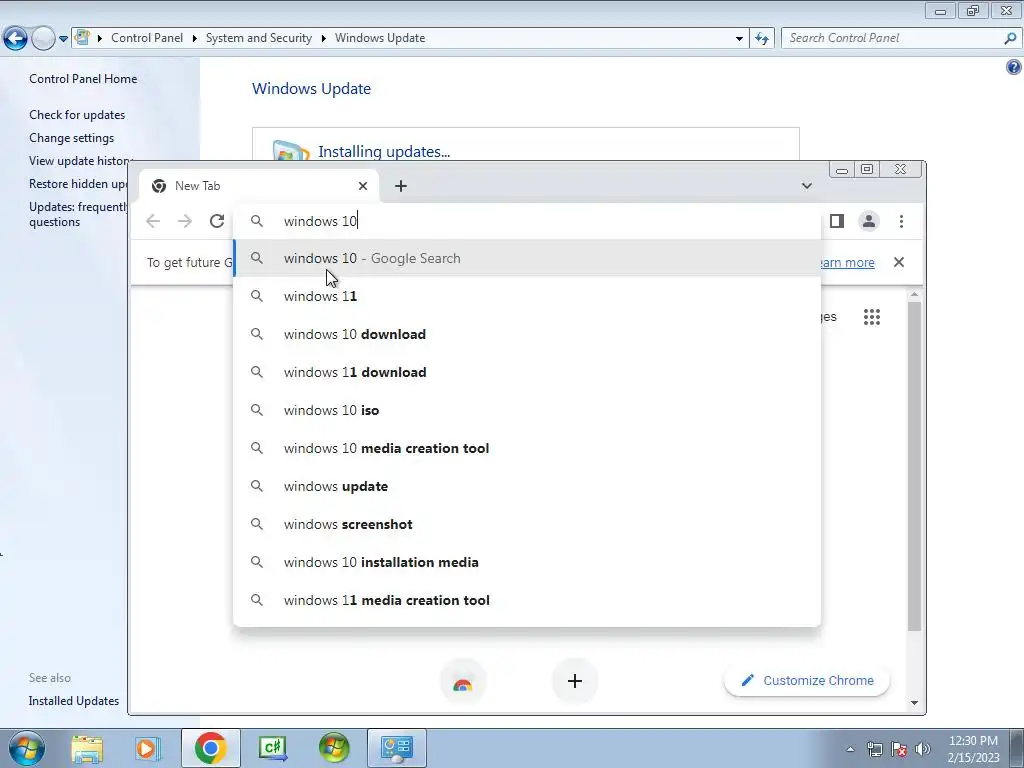Open Installed Updates under See also
This screenshot has height=768, width=1024.
pyautogui.click(x=74, y=701)
